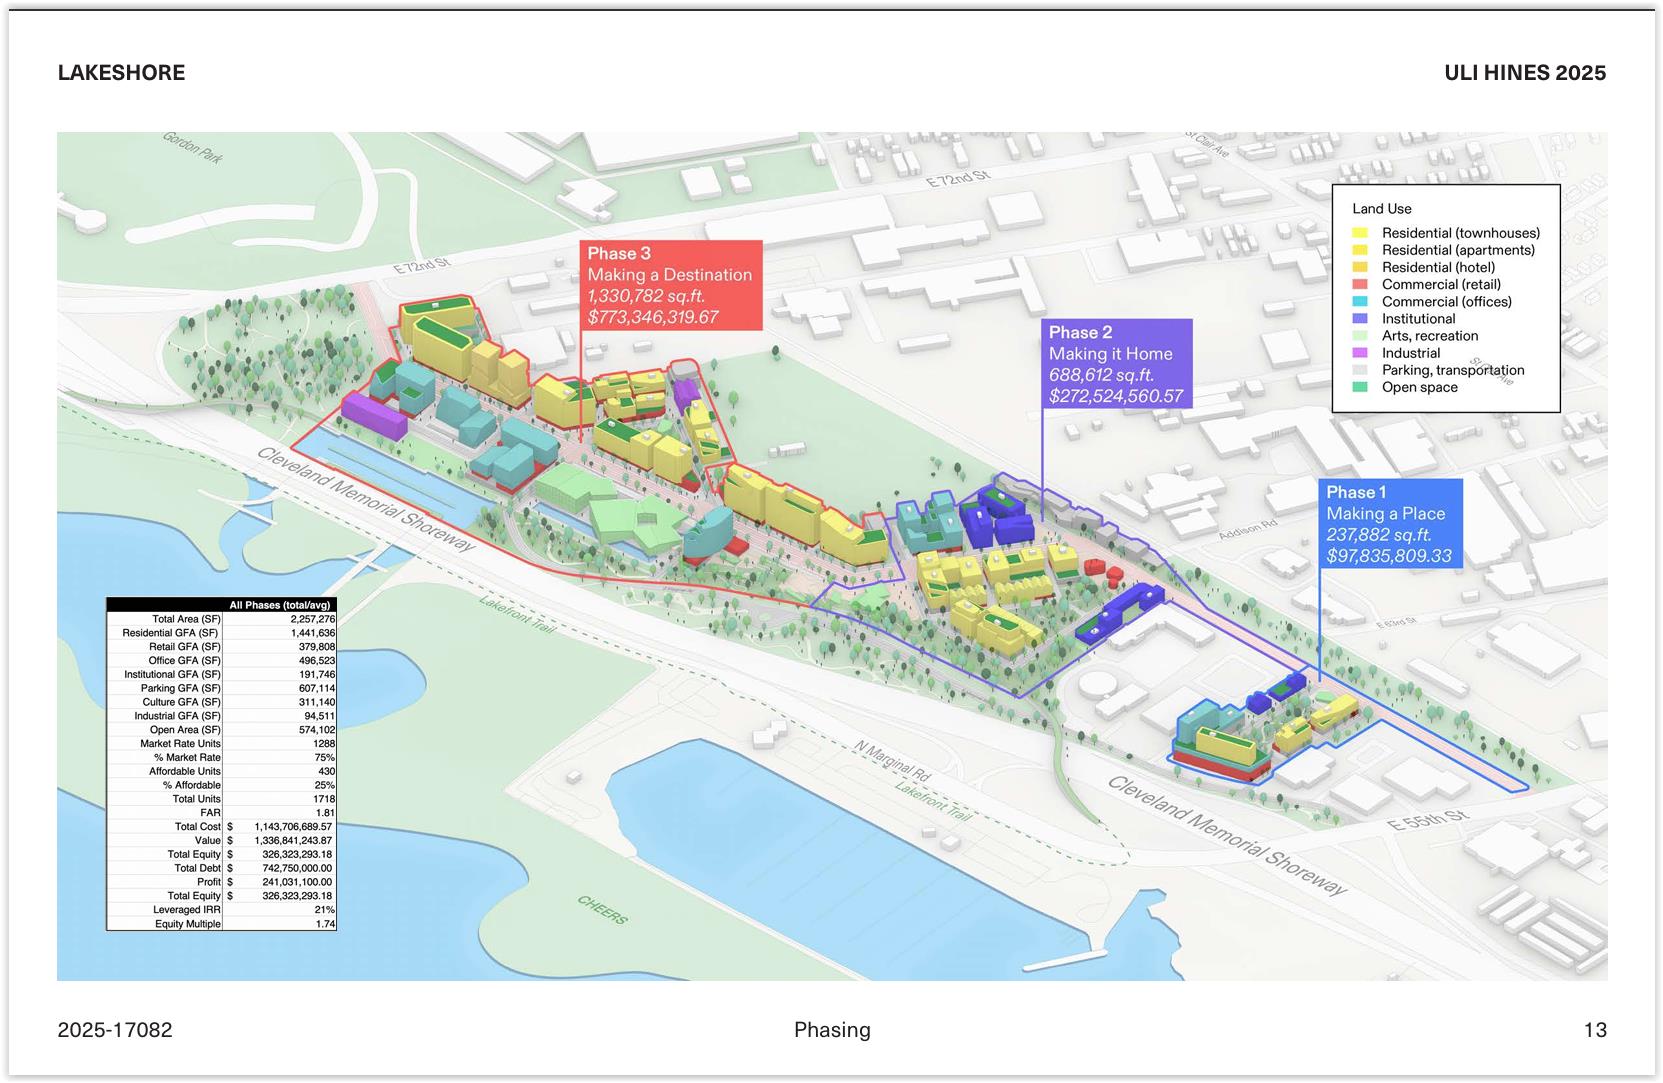
Task: Click the 'ULI HINES 2025' header text
Action: pyautogui.click(x=1525, y=73)
